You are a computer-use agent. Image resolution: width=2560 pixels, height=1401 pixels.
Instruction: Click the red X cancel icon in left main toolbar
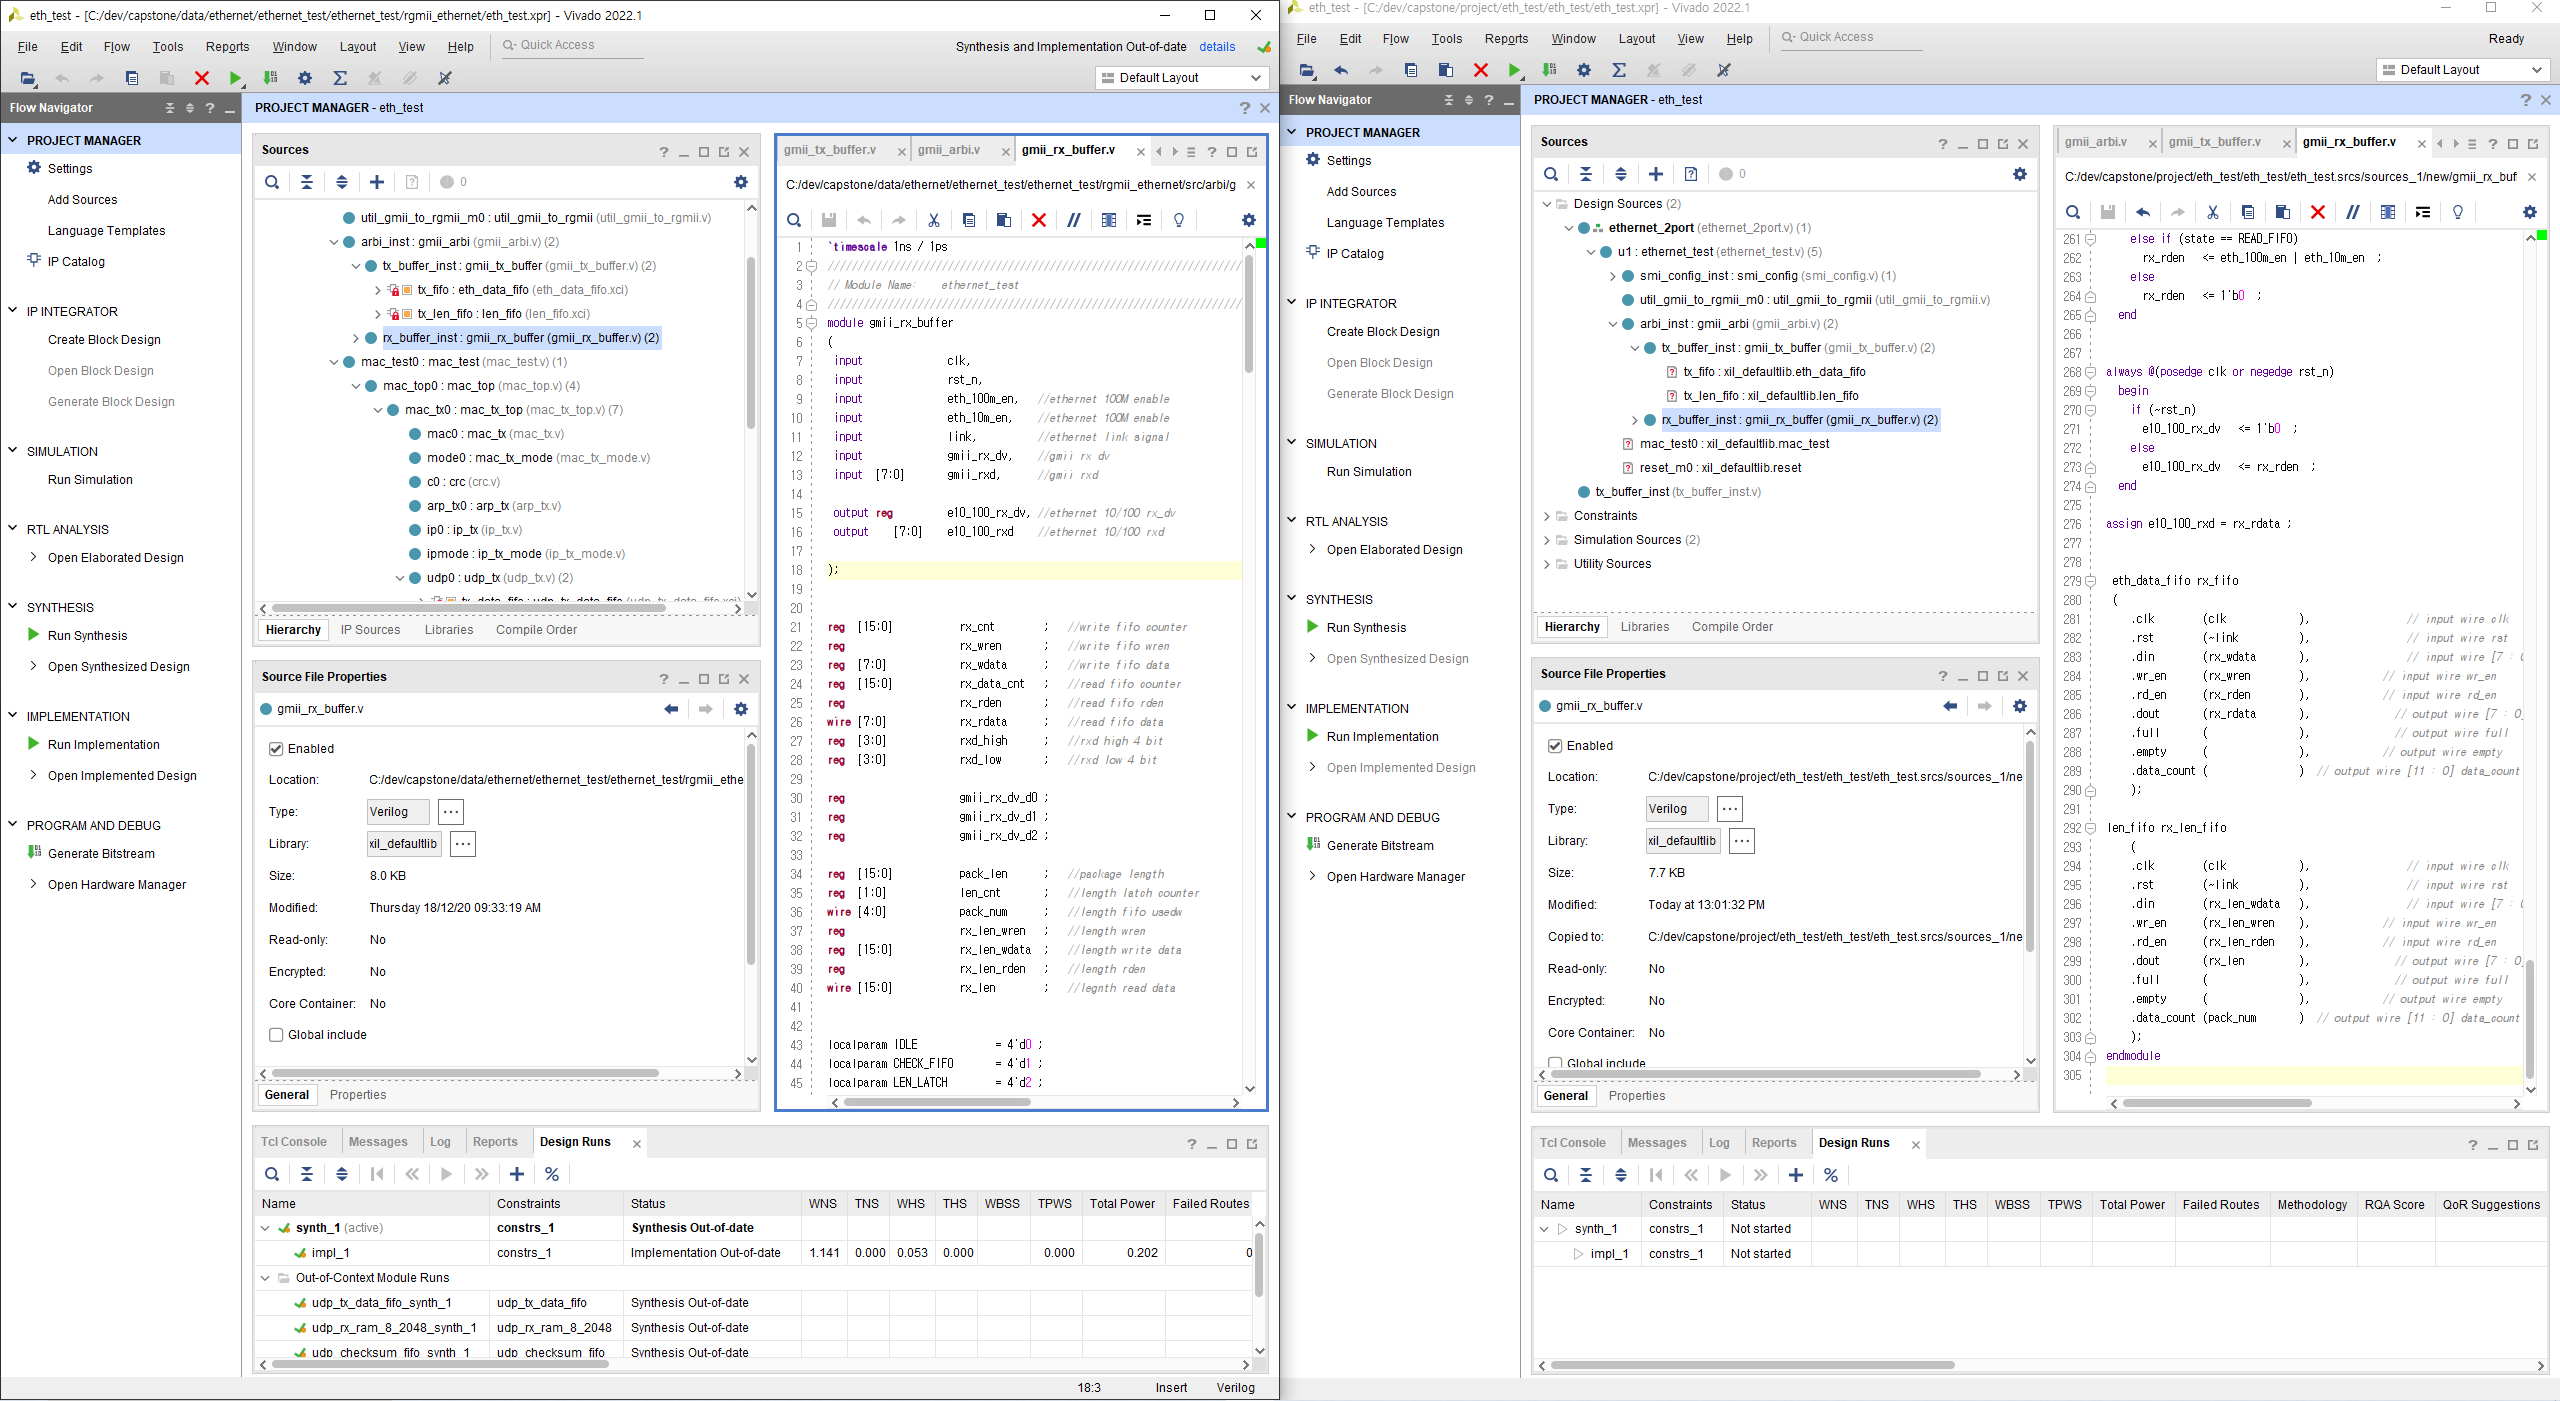point(201,78)
